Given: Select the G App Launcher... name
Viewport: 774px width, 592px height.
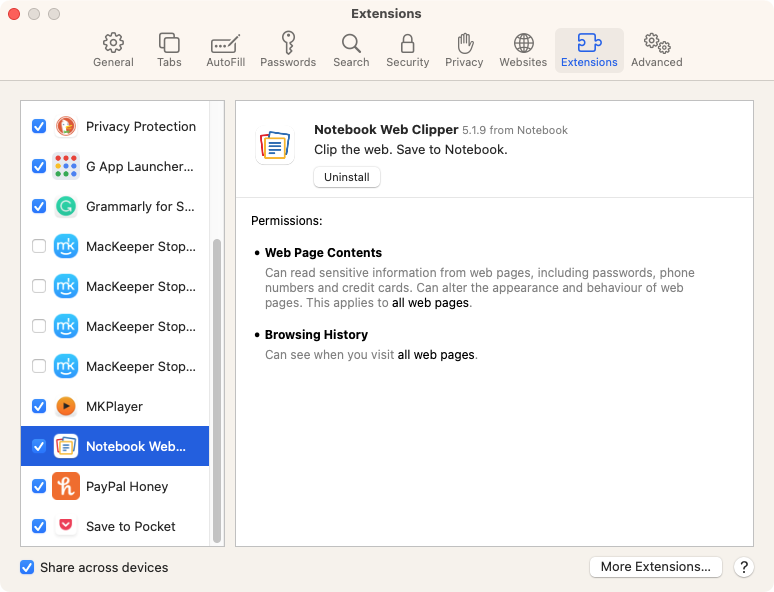Looking at the screenshot, I should pos(140,166).
